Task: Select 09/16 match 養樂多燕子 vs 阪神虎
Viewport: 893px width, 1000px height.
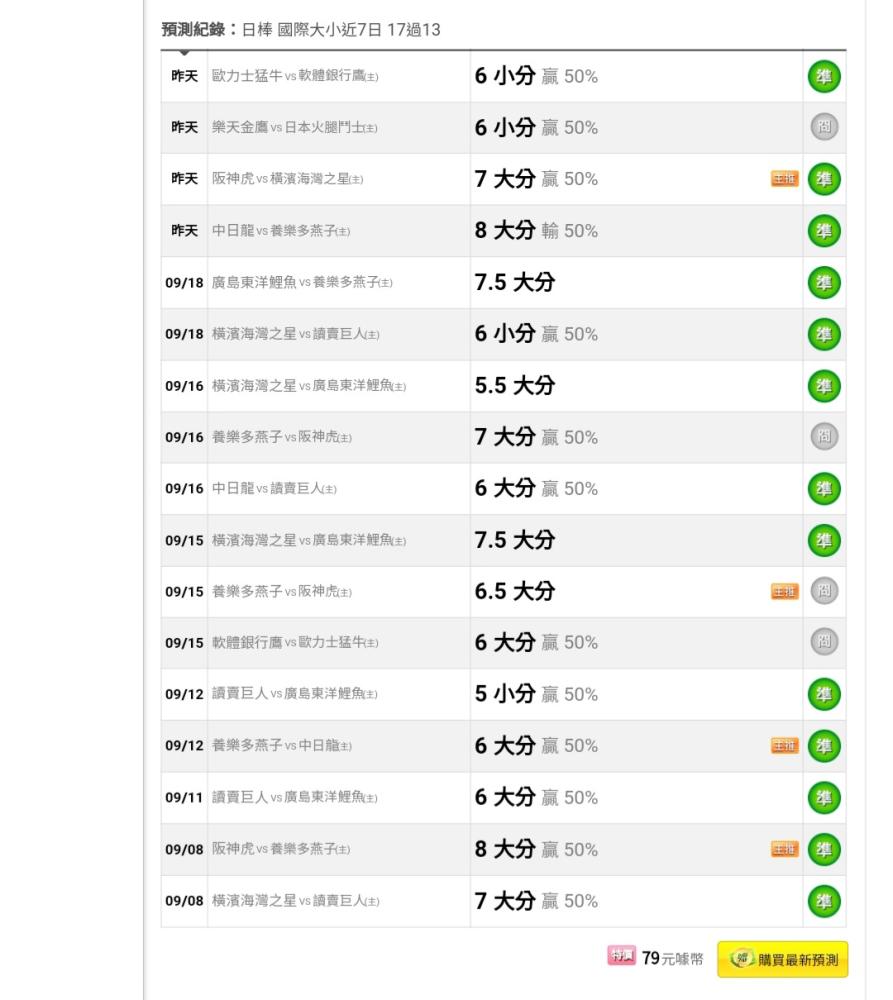Action: [282, 438]
